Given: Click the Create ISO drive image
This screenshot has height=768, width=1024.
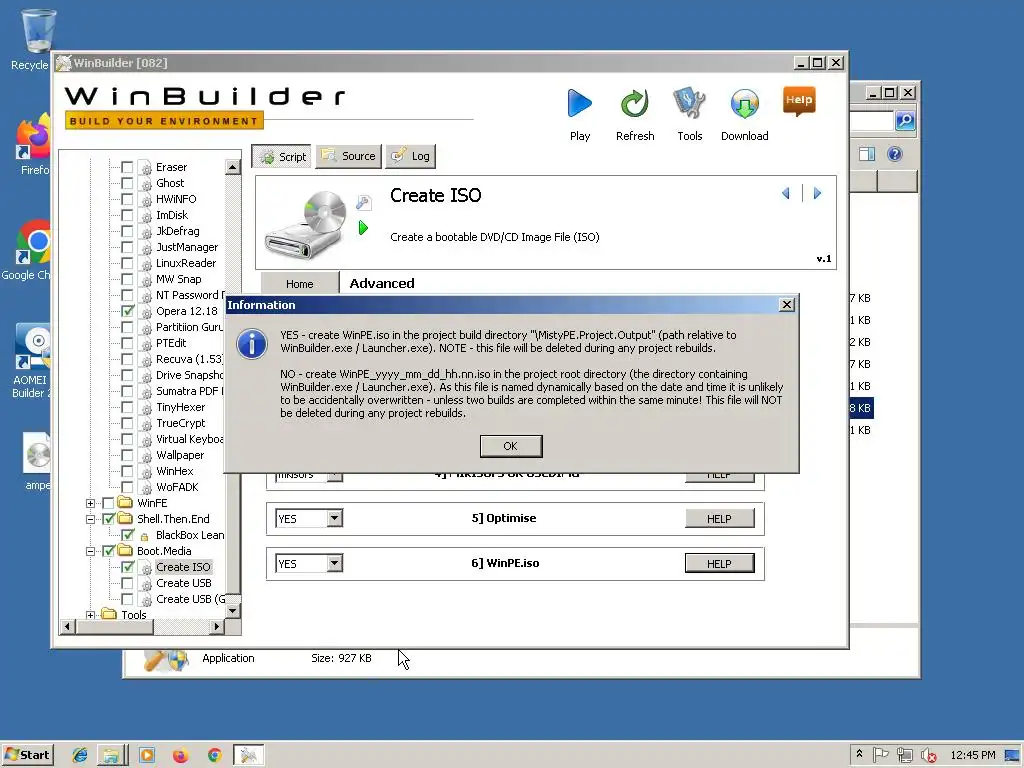Looking at the screenshot, I should [306, 223].
